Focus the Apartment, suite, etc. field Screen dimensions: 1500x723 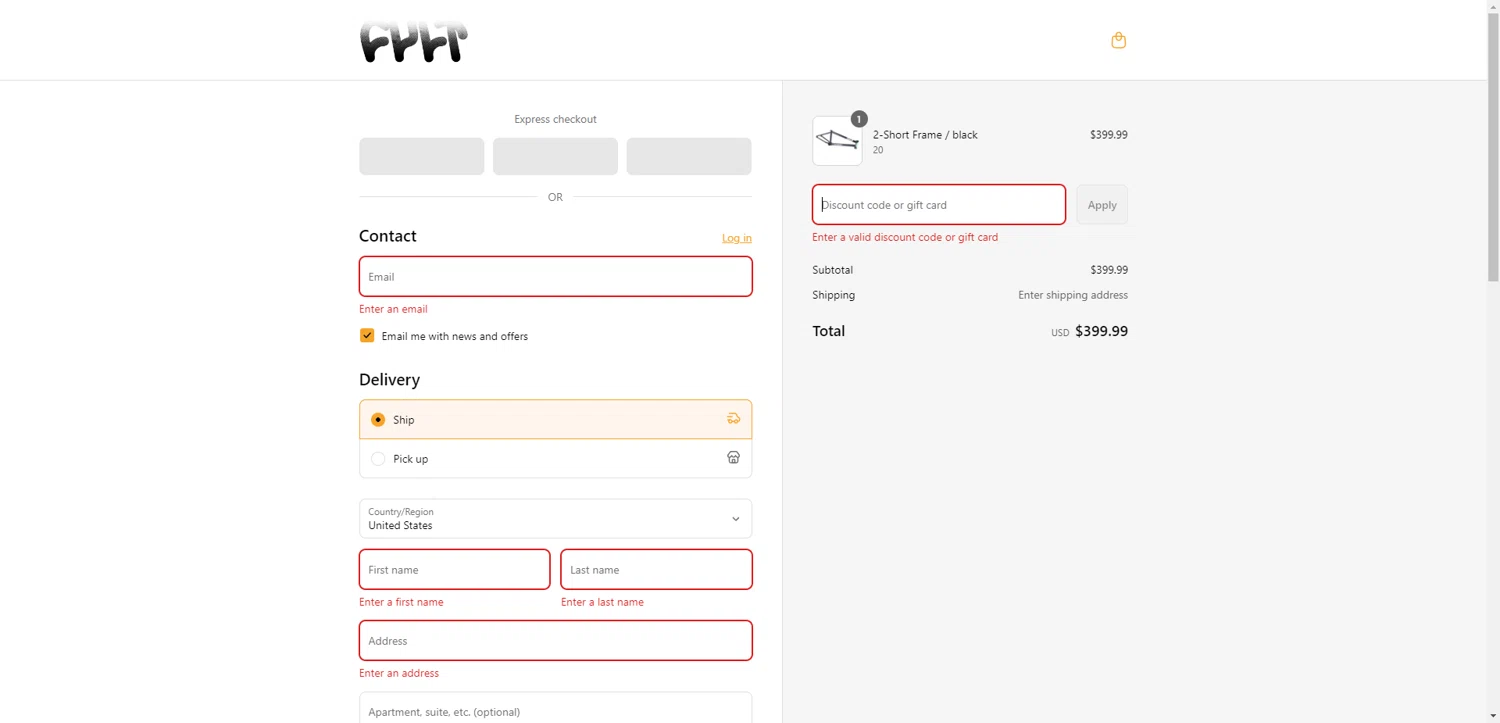[555, 708]
